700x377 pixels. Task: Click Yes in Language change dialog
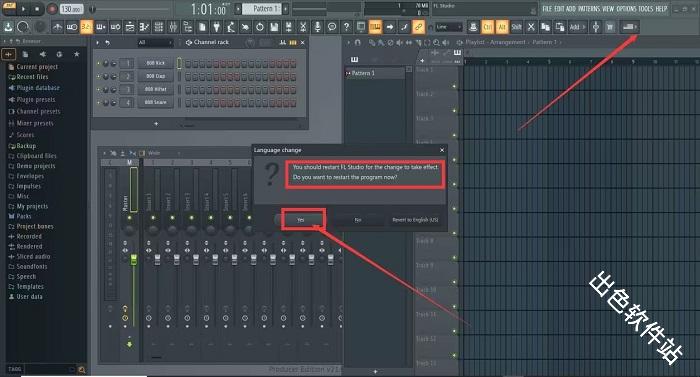pos(302,220)
